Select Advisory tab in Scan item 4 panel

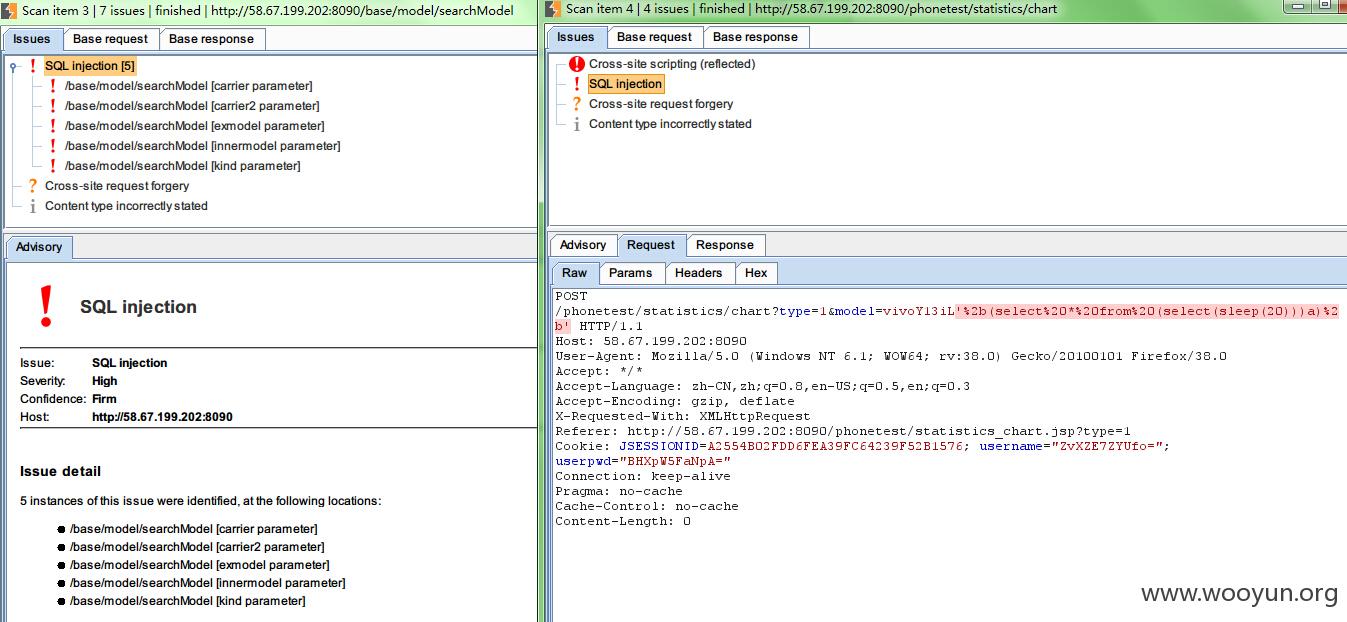583,245
